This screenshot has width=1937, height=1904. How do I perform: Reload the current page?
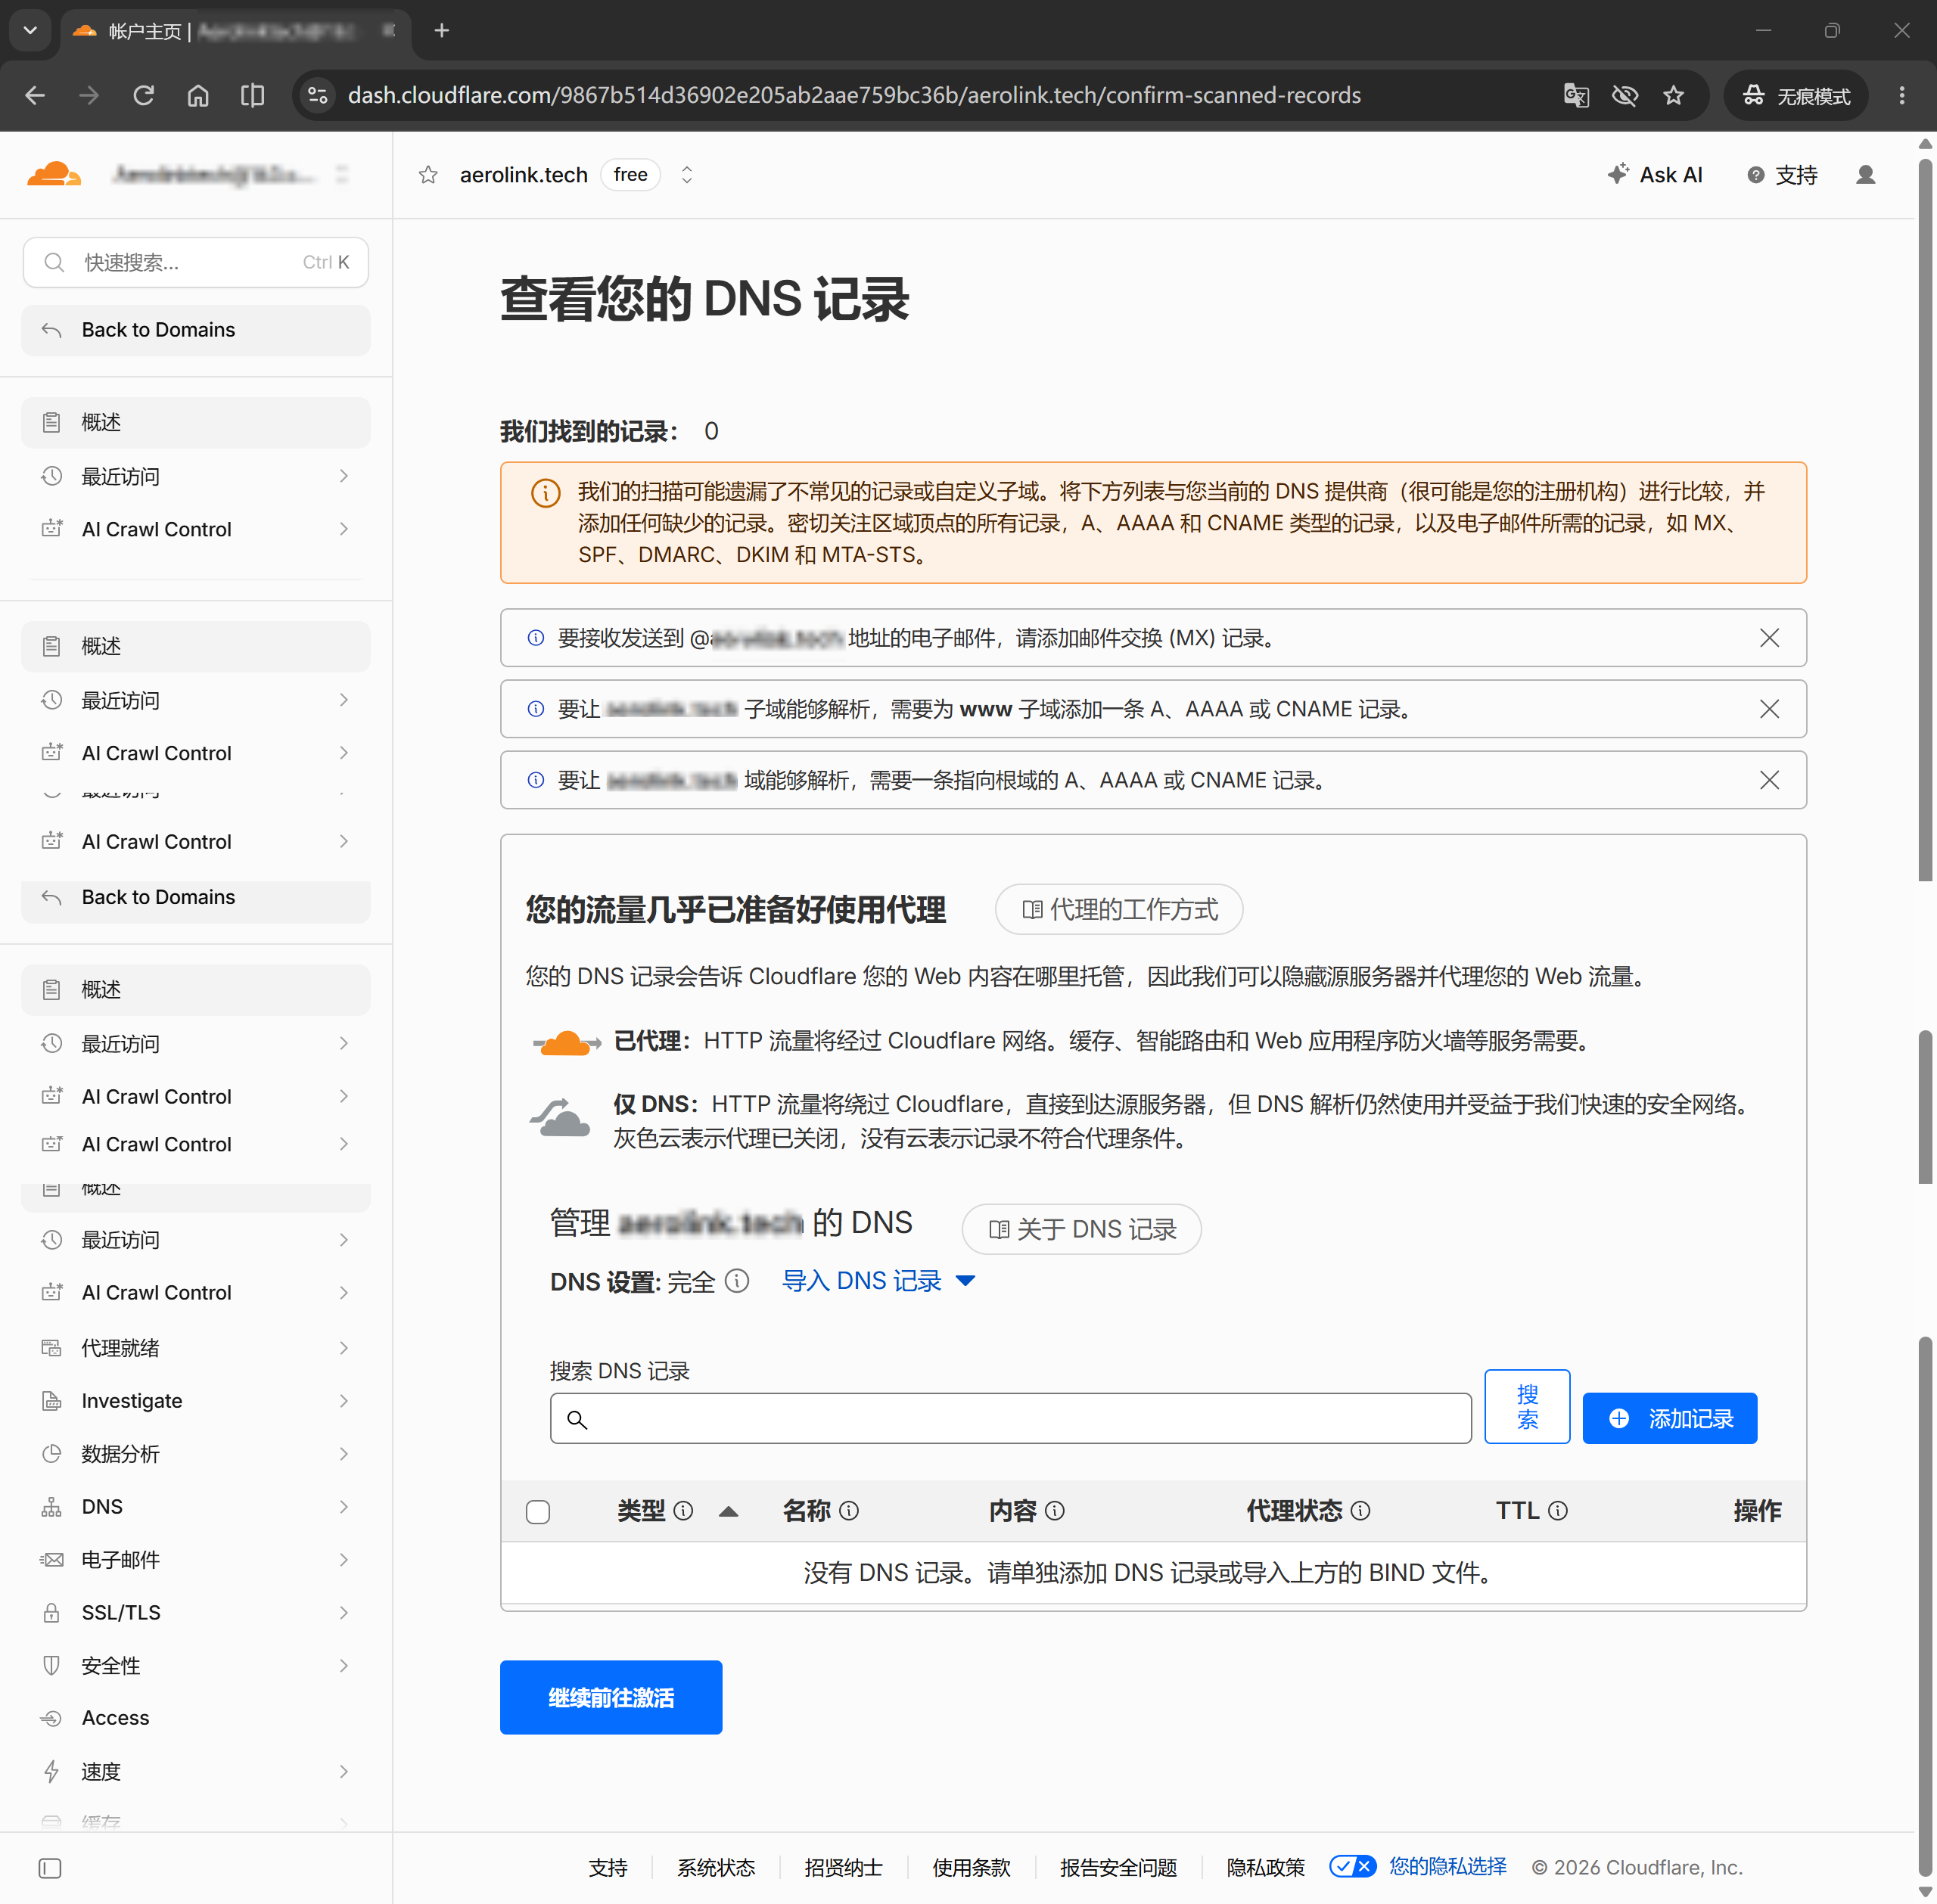144,95
